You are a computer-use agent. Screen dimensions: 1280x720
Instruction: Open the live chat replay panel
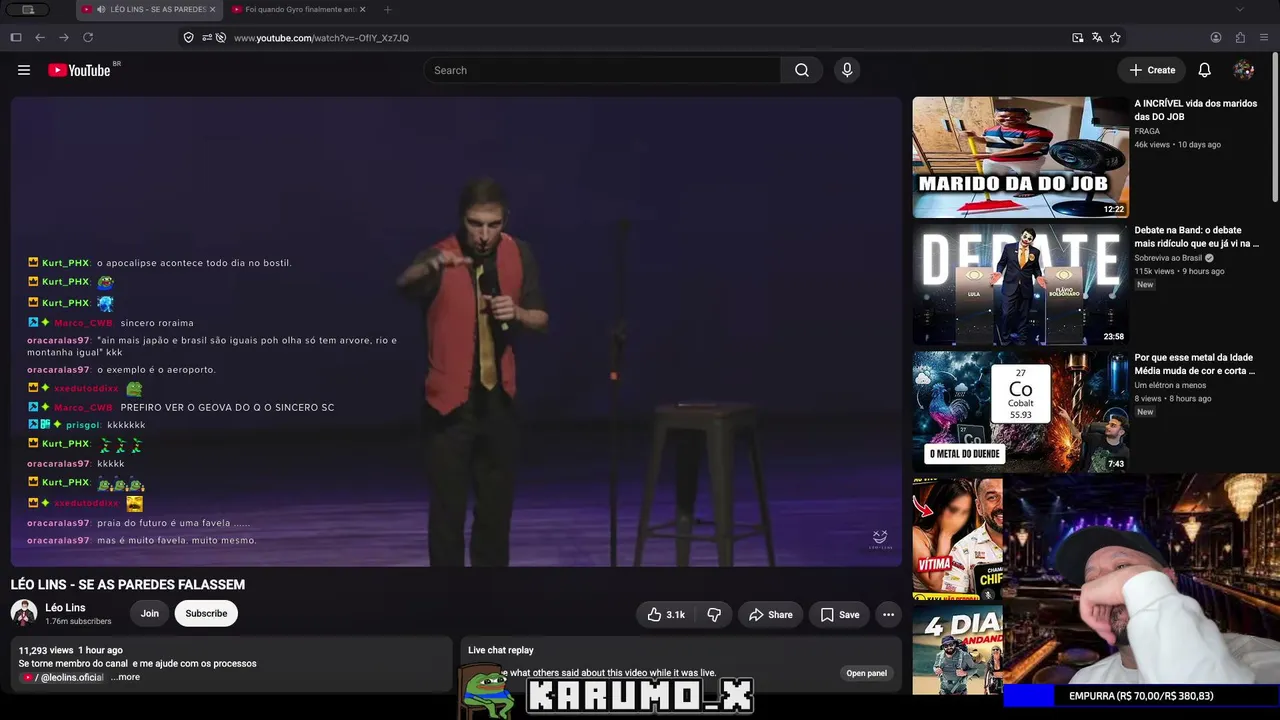click(866, 673)
